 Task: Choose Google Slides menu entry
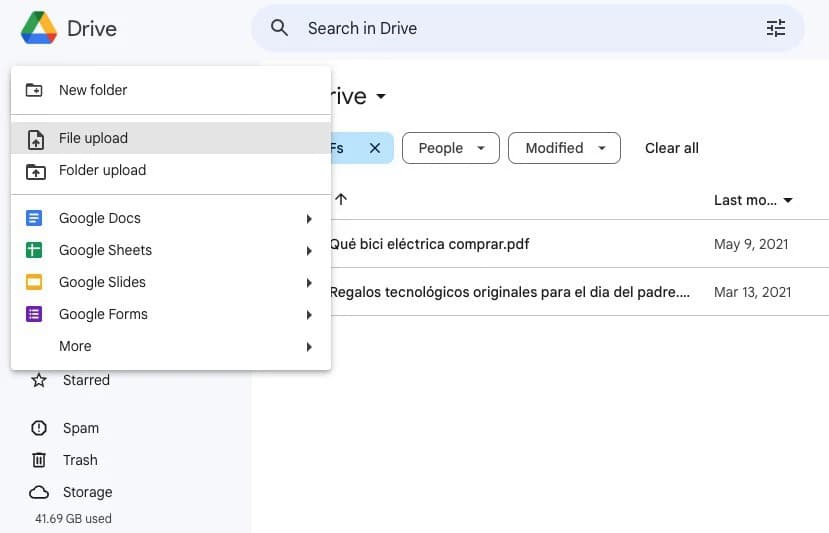171,282
